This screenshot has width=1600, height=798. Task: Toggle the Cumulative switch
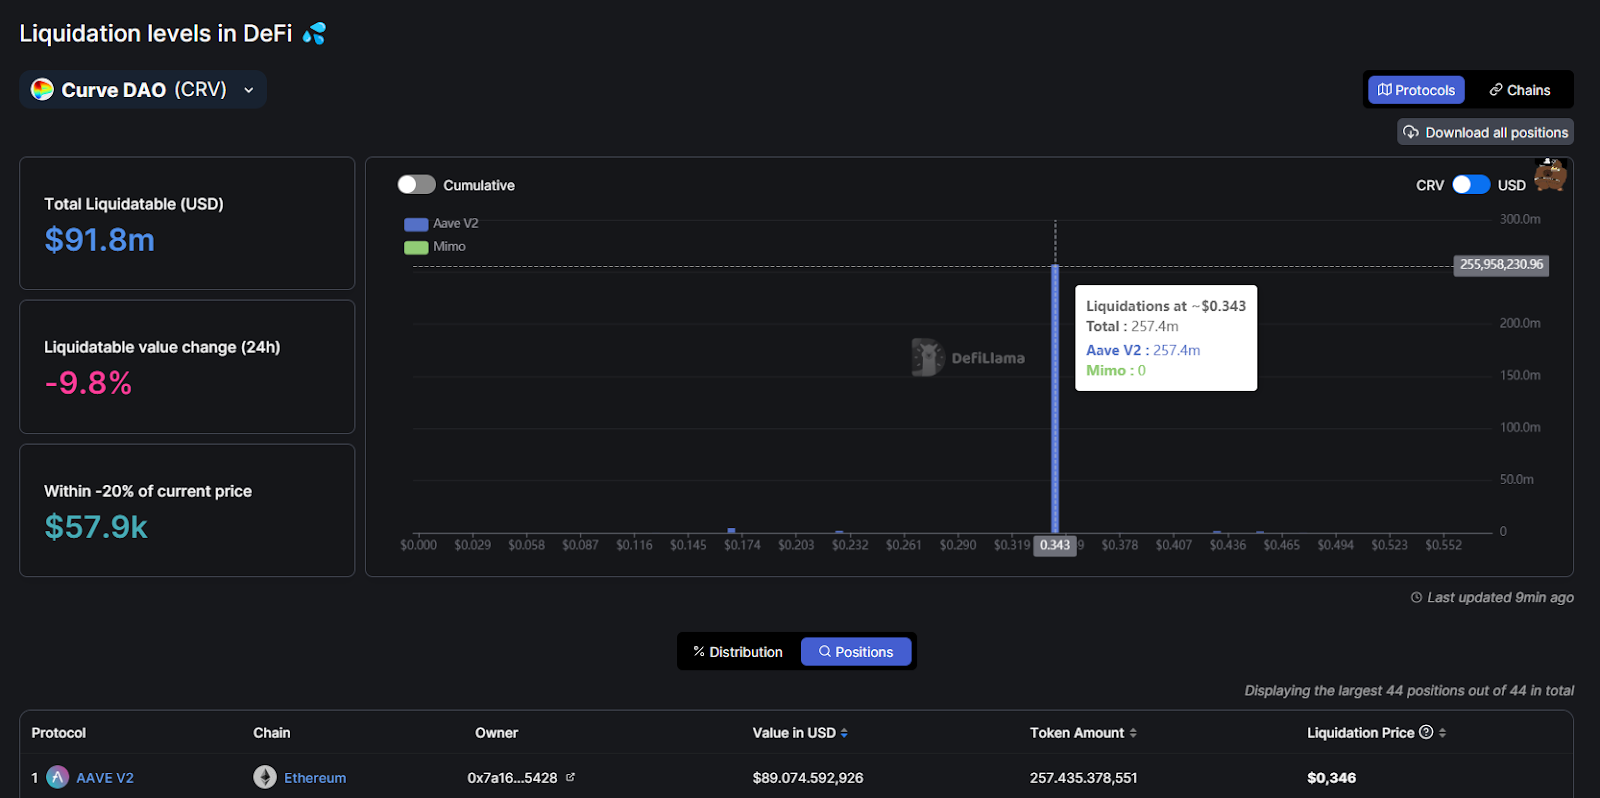point(416,185)
